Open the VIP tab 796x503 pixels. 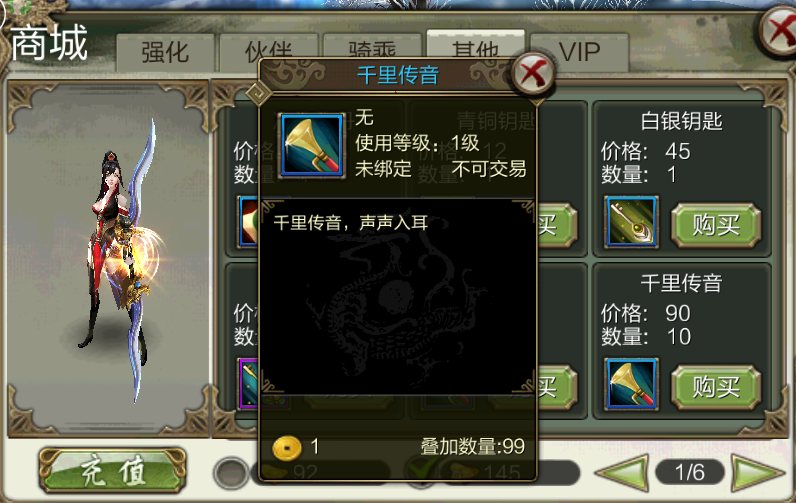(579, 52)
